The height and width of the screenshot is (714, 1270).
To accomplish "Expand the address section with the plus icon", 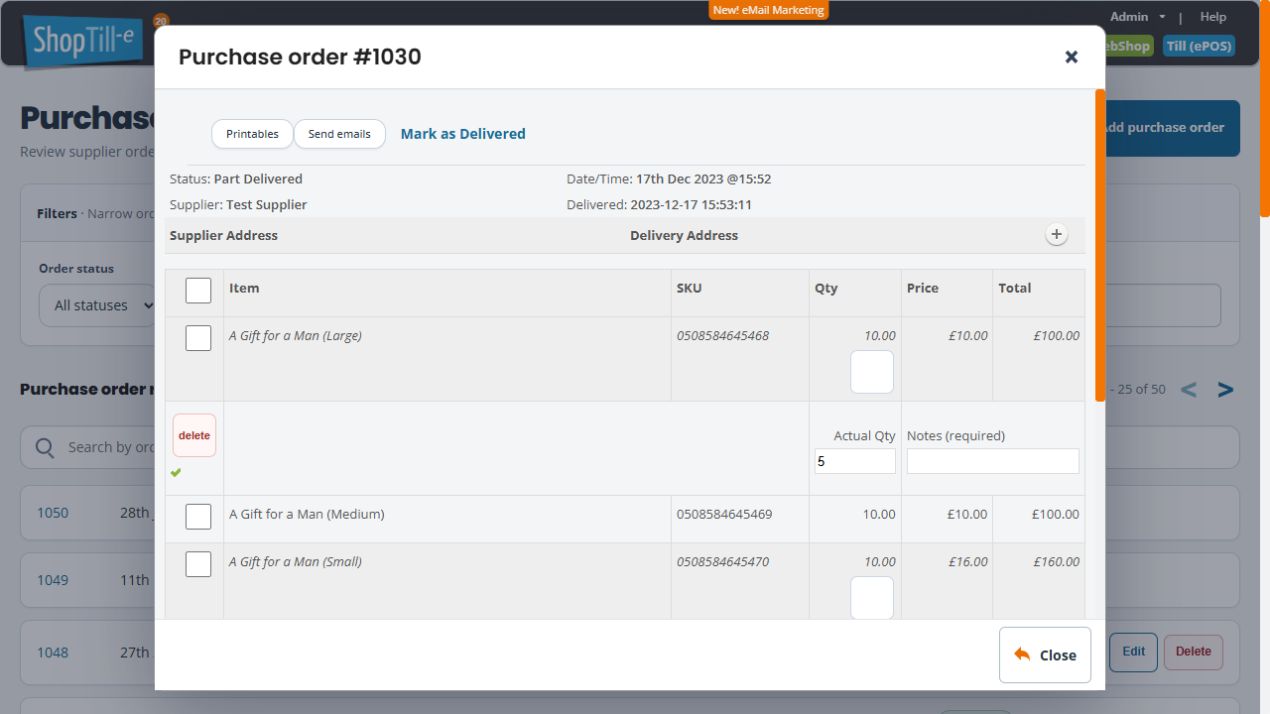I will pyautogui.click(x=1056, y=235).
